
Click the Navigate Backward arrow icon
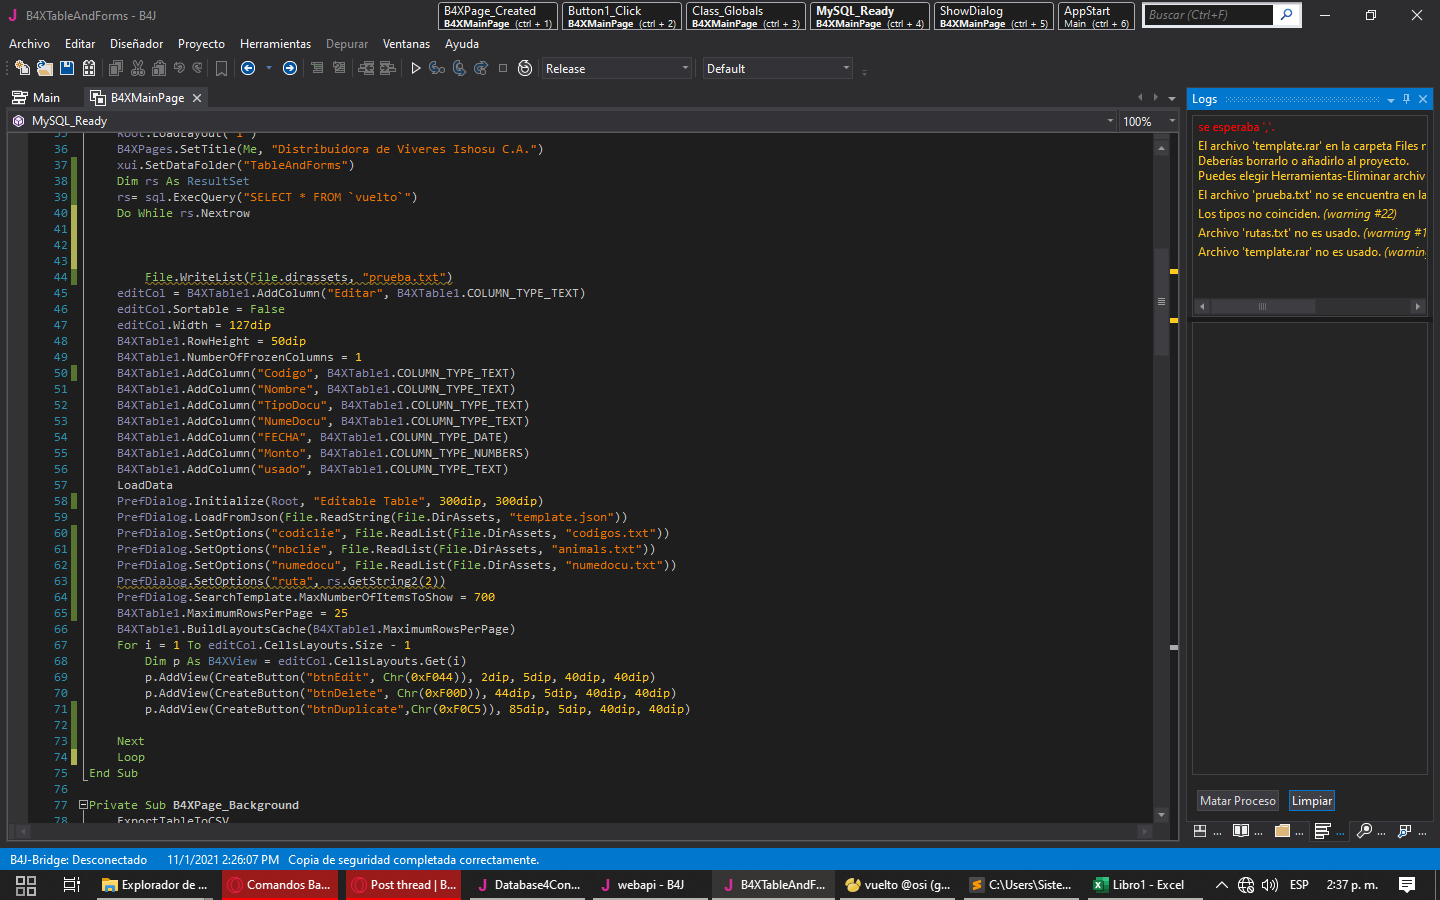pos(248,68)
